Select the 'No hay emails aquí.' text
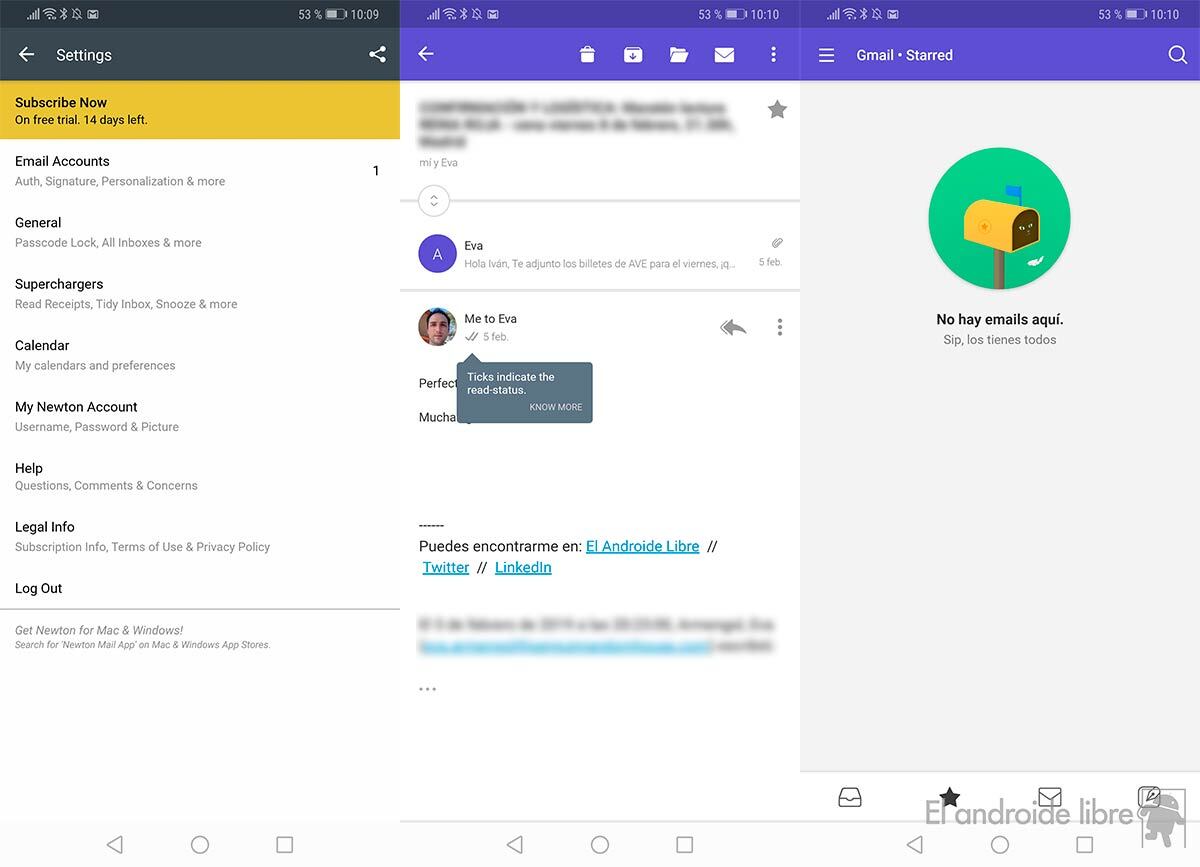The height and width of the screenshot is (867, 1200). pos(1000,319)
